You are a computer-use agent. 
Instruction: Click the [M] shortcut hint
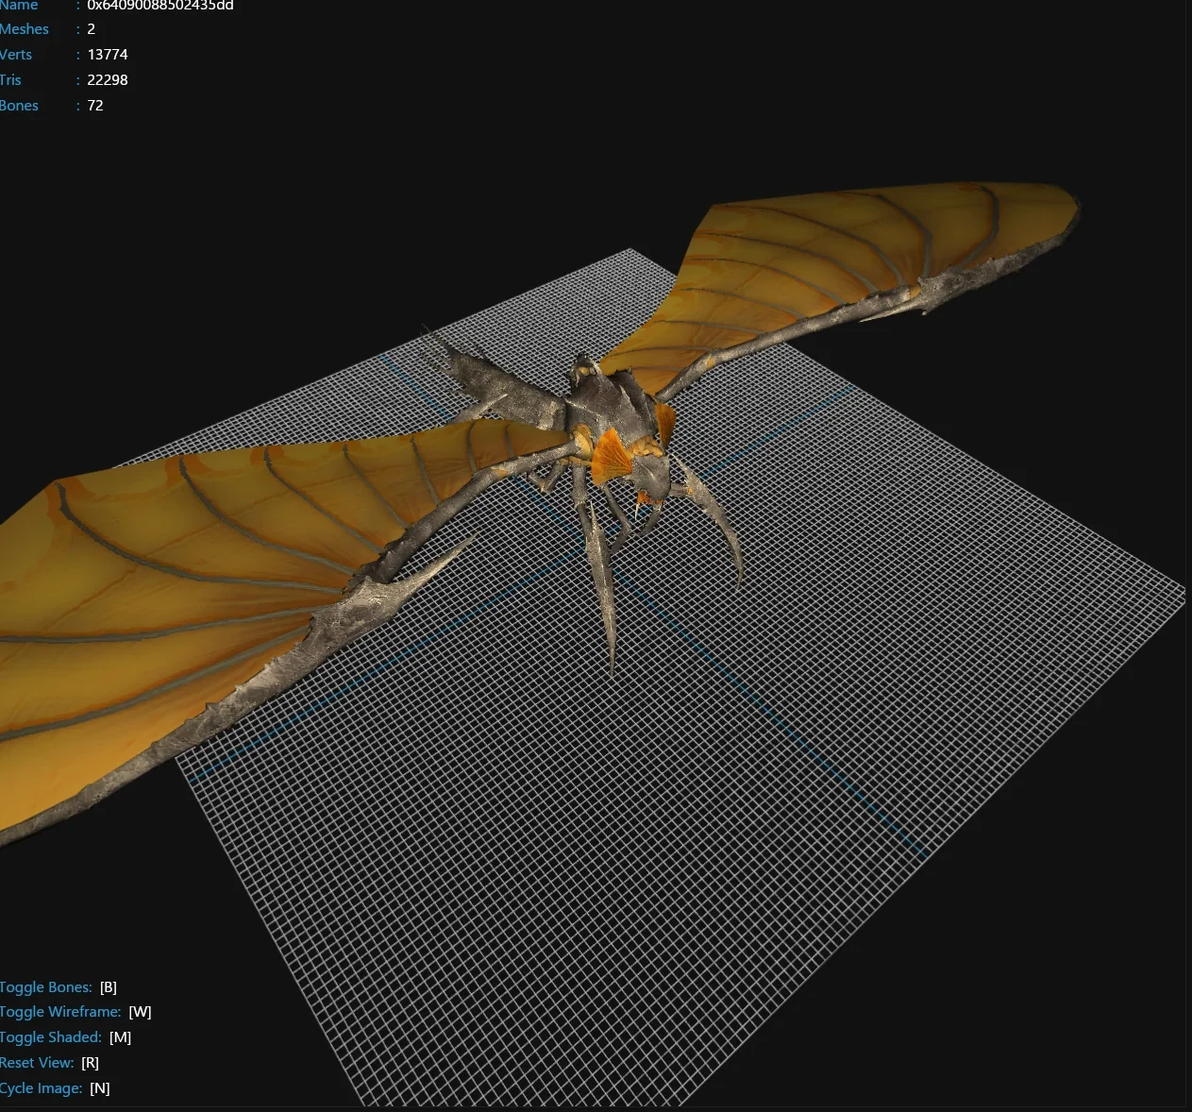[120, 1037]
